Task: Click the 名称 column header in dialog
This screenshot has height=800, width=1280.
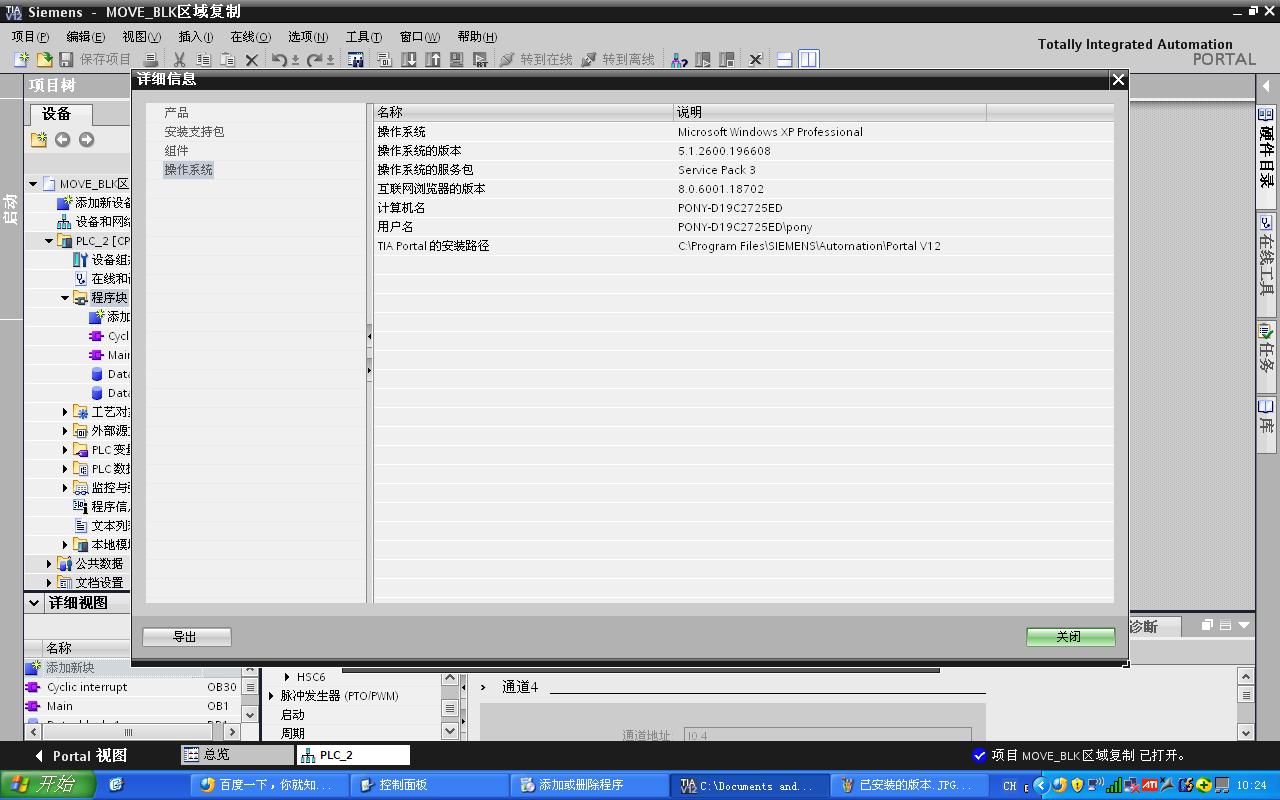Action: point(524,112)
